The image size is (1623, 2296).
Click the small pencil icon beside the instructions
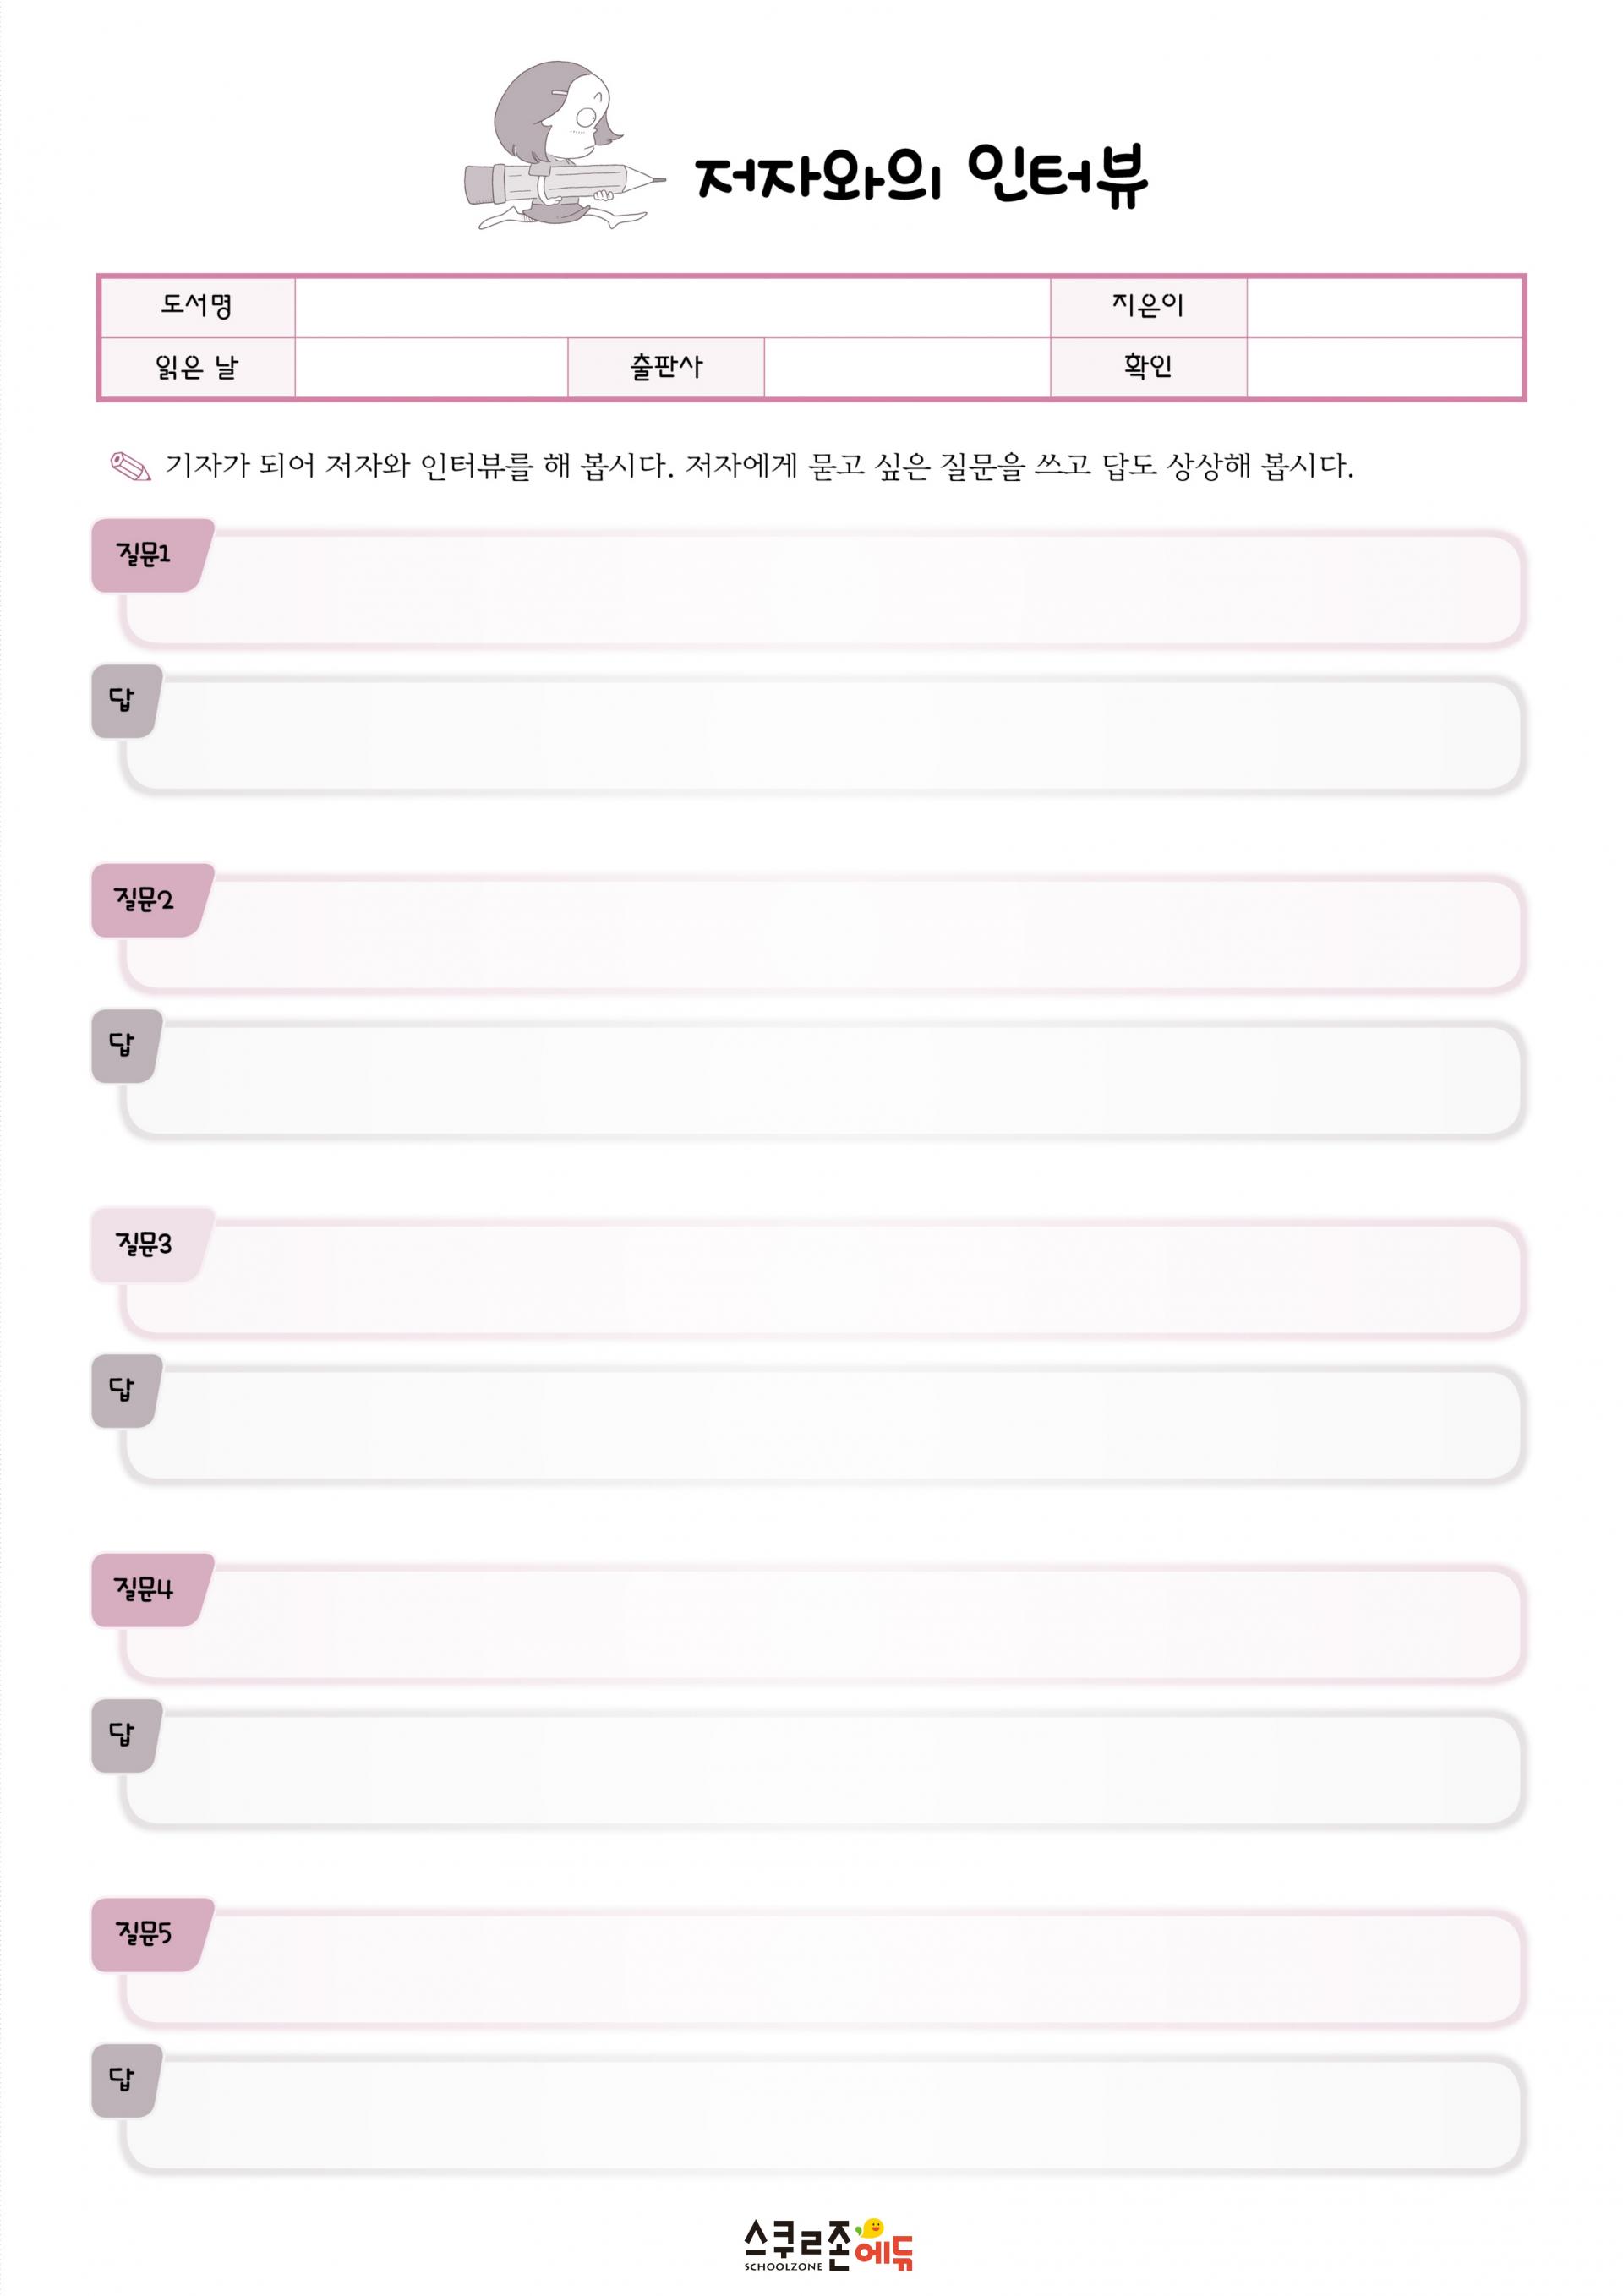[x=130, y=467]
